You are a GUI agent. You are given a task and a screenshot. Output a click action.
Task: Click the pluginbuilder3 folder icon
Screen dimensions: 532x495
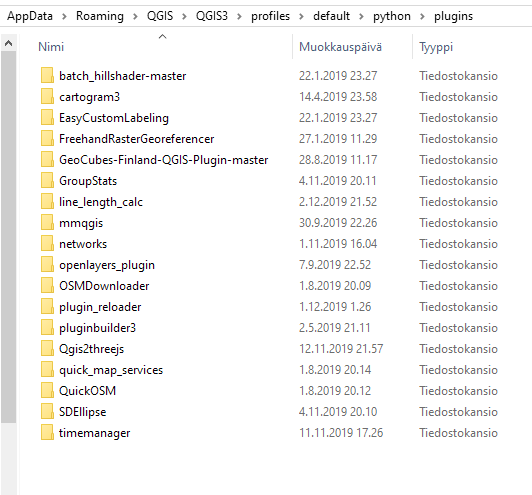[47, 328]
